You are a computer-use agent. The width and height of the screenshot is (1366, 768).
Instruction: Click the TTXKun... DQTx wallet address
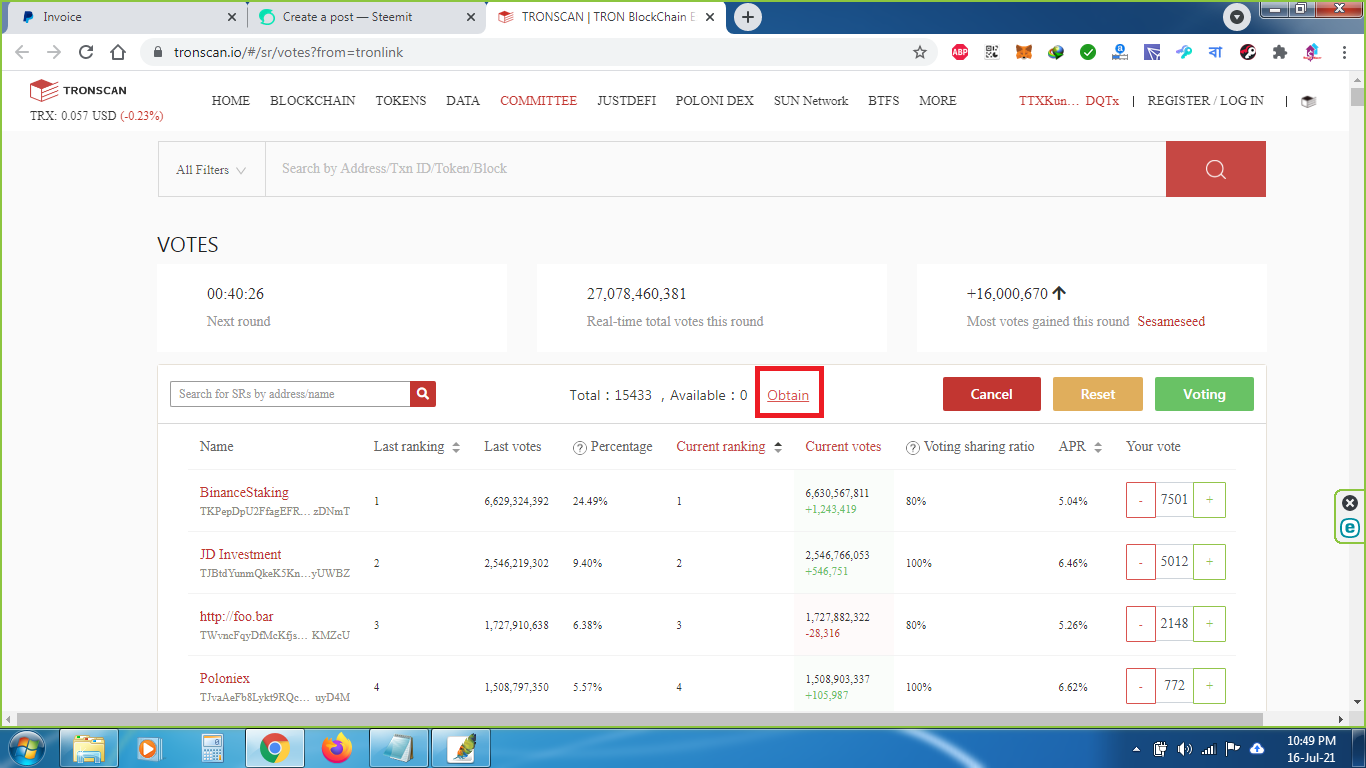tap(1069, 101)
